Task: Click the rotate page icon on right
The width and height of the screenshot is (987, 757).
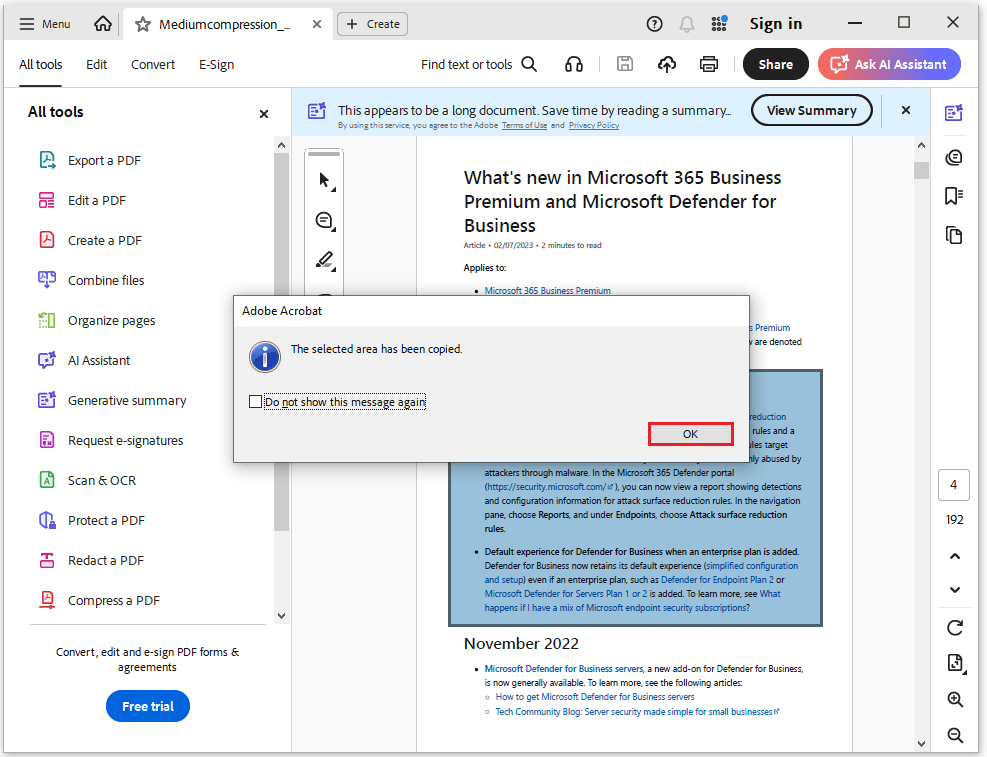Action: click(x=955, y=628)
